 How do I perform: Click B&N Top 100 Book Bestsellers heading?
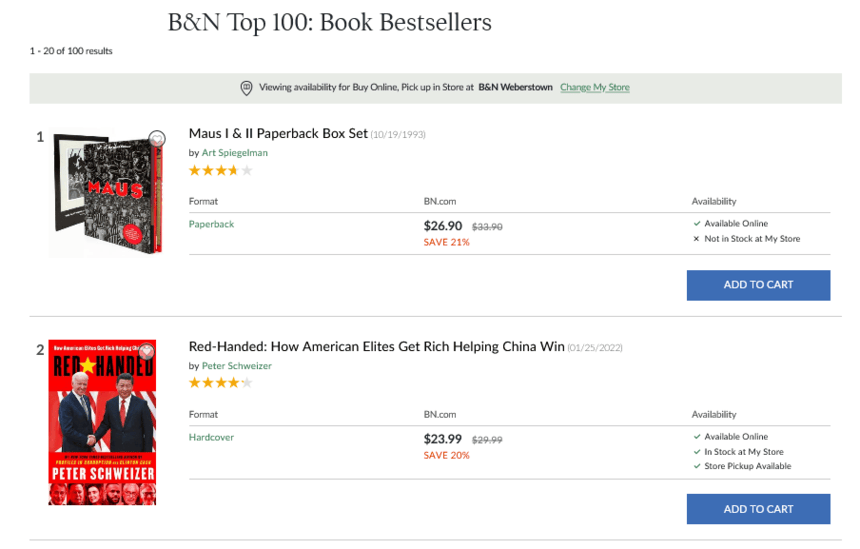330,22
